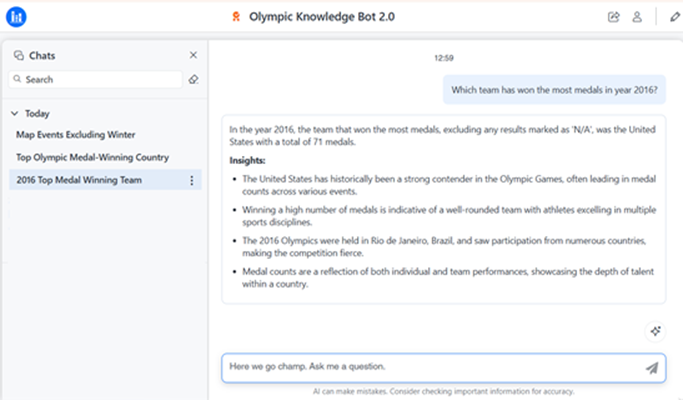Open options for 2016 Top Medal Winning Team
The height and width of the screenshot is (400, 683).
point(192,180)
